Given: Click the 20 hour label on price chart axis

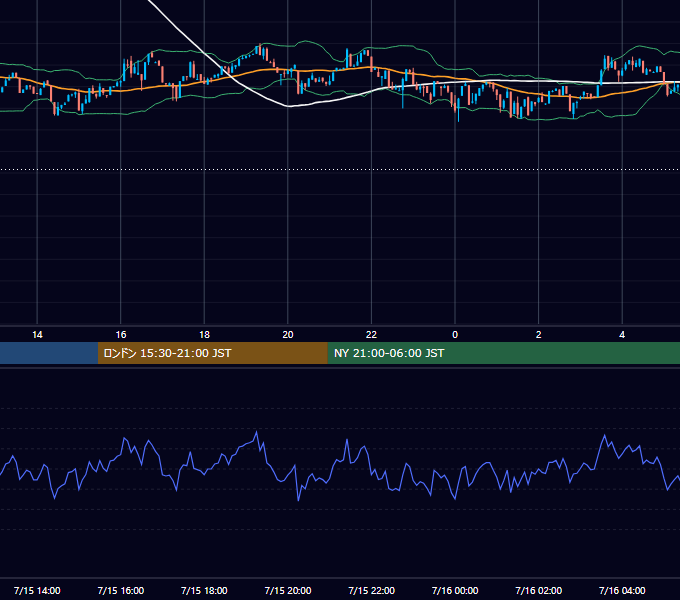Looking at the screenshot, I should point(288,335).
